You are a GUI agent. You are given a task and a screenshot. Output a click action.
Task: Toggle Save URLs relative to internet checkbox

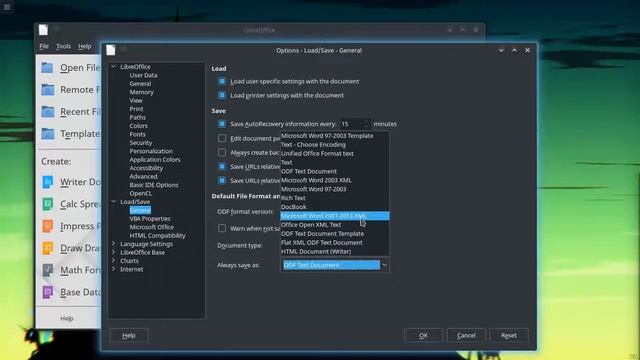point(222,180)
